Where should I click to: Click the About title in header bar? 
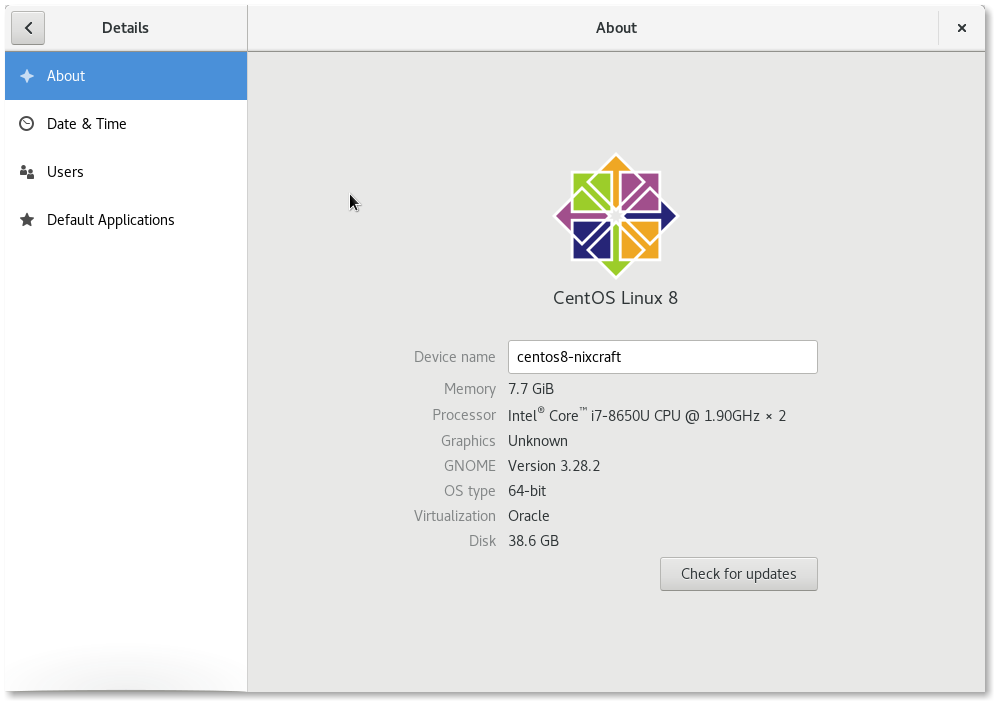[616, 28]
